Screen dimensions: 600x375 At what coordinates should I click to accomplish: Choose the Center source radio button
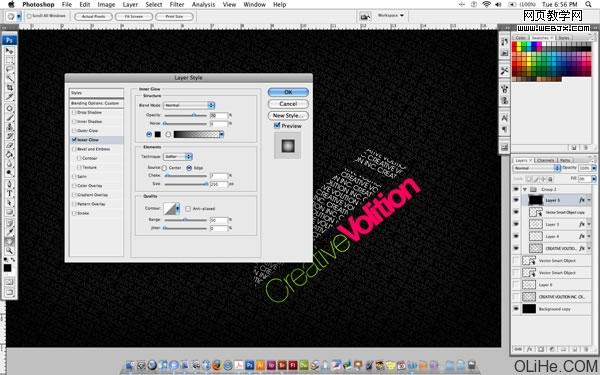(x=164, y=168)
